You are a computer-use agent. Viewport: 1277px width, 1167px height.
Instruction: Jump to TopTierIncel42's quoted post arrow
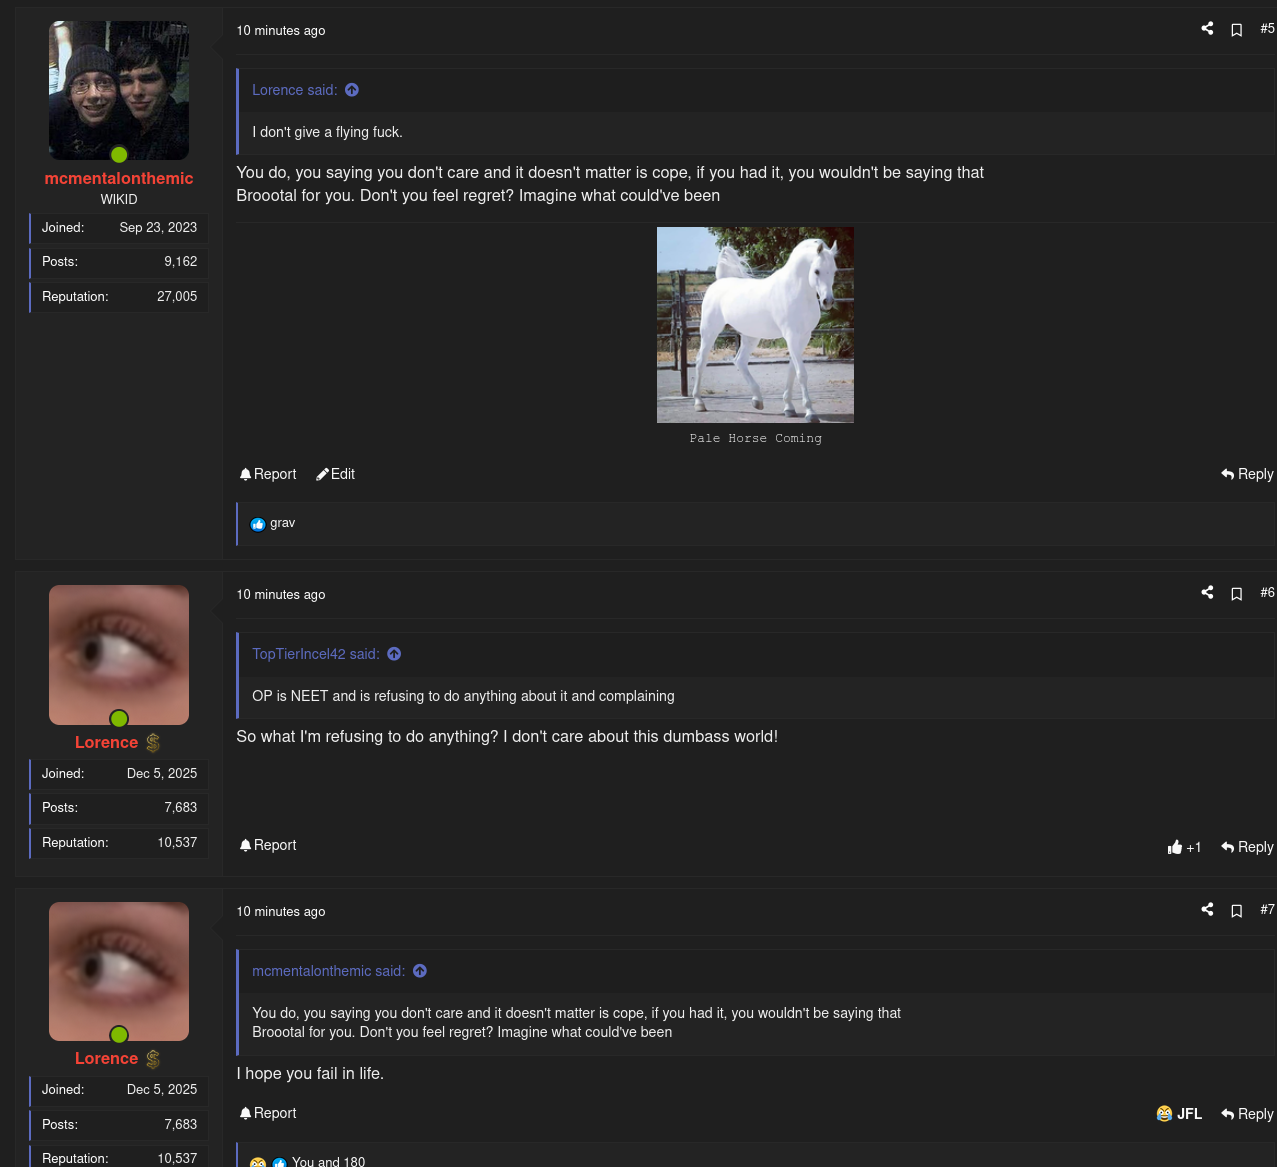pyautogui.click(x=394, y=654)
